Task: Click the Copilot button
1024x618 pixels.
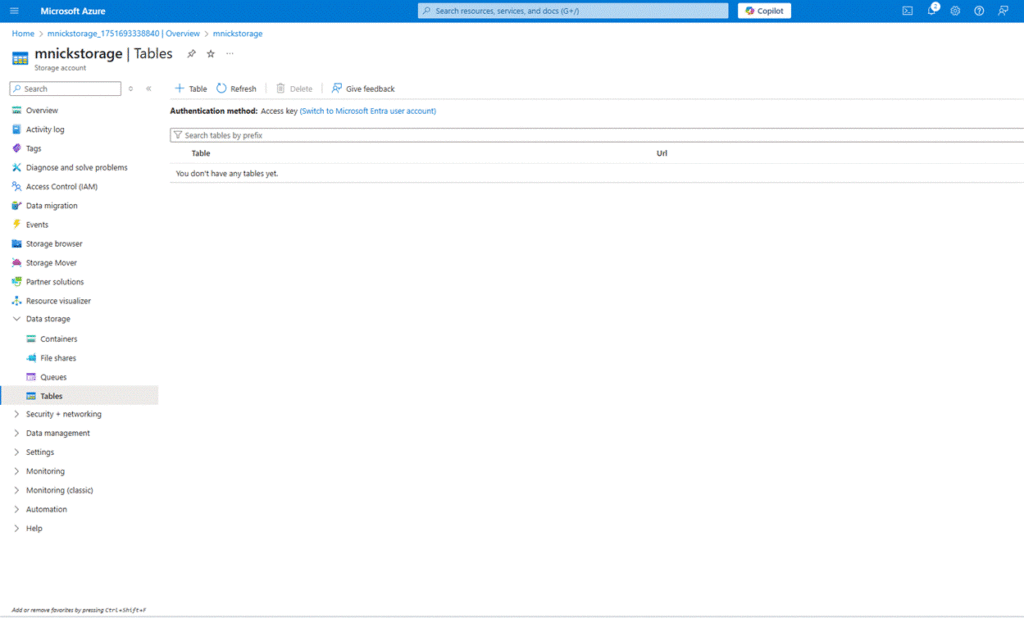Action: 765,11
